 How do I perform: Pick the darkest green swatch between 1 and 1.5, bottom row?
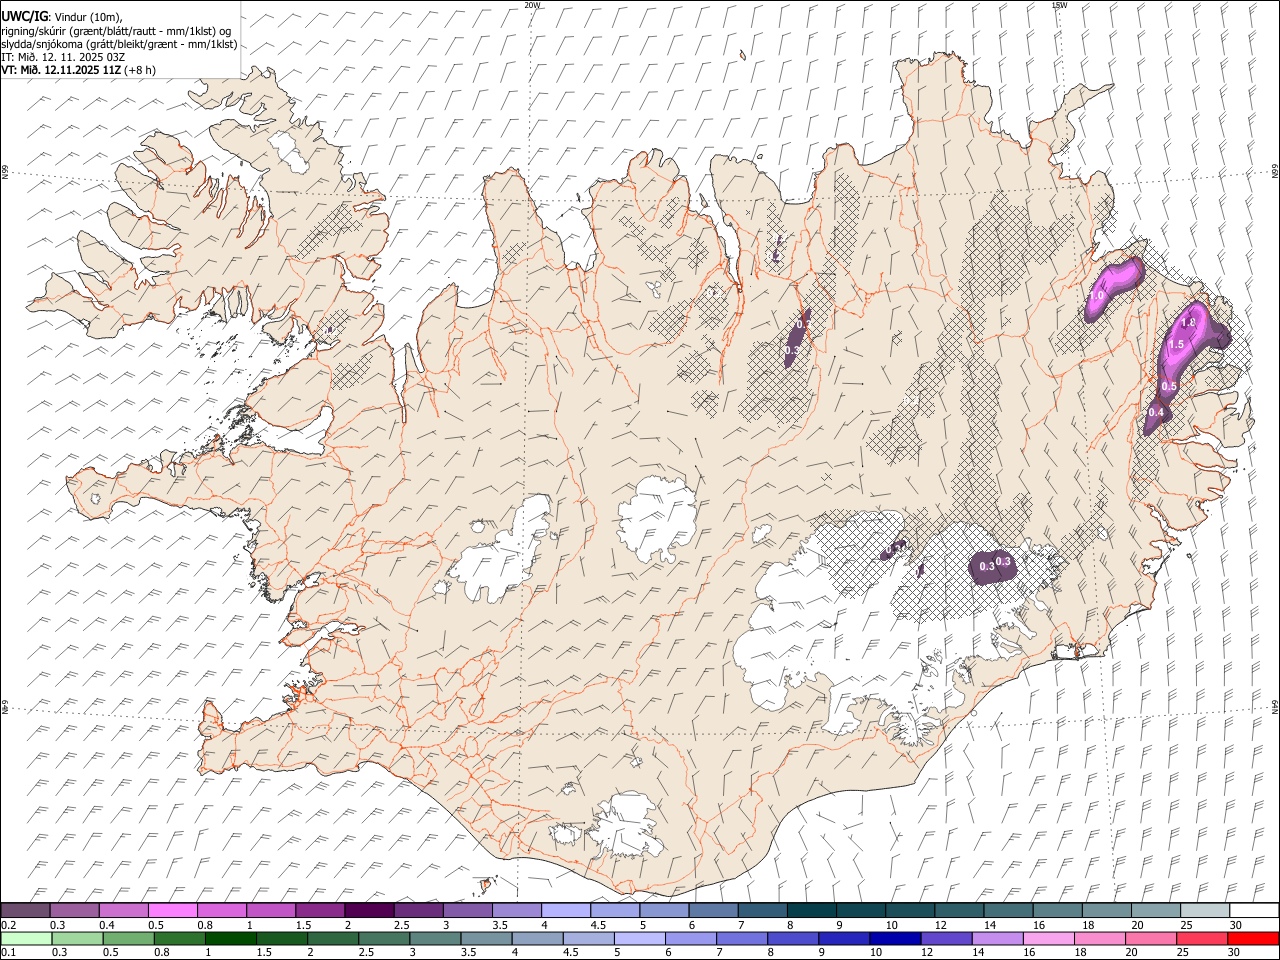click(231, 938)
